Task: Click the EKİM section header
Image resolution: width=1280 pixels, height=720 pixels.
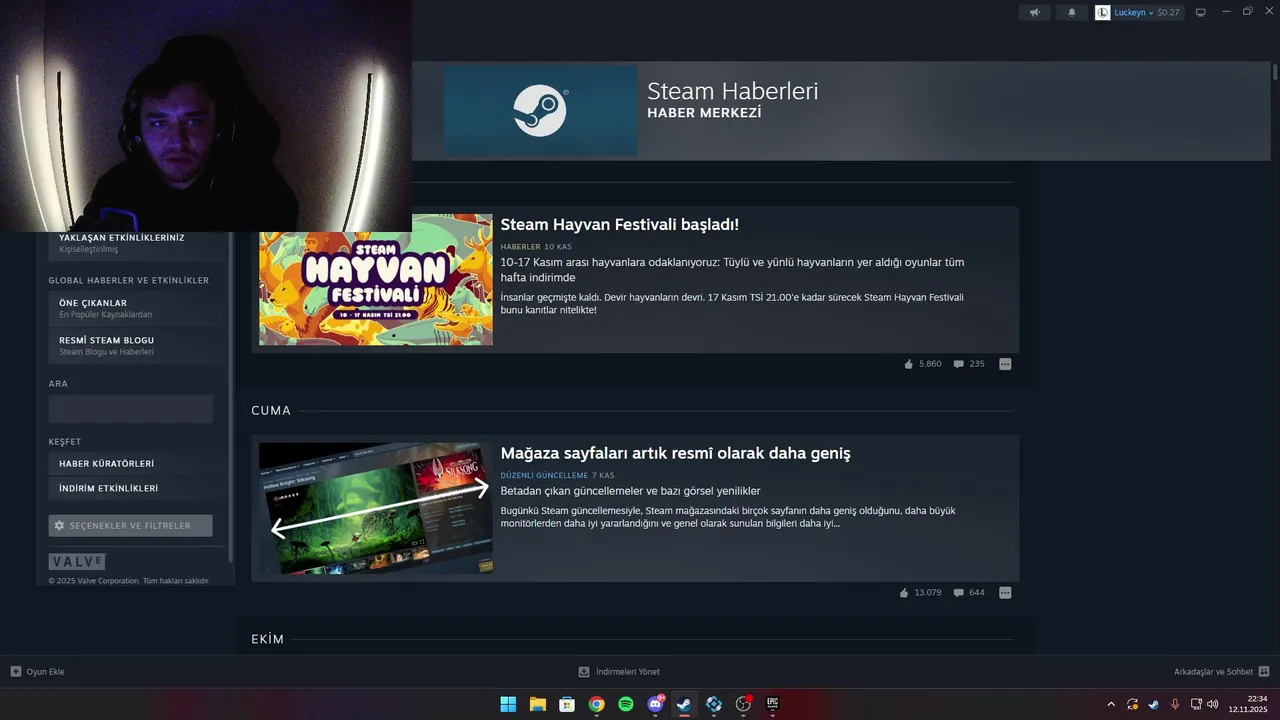Action: click(268, 640)
